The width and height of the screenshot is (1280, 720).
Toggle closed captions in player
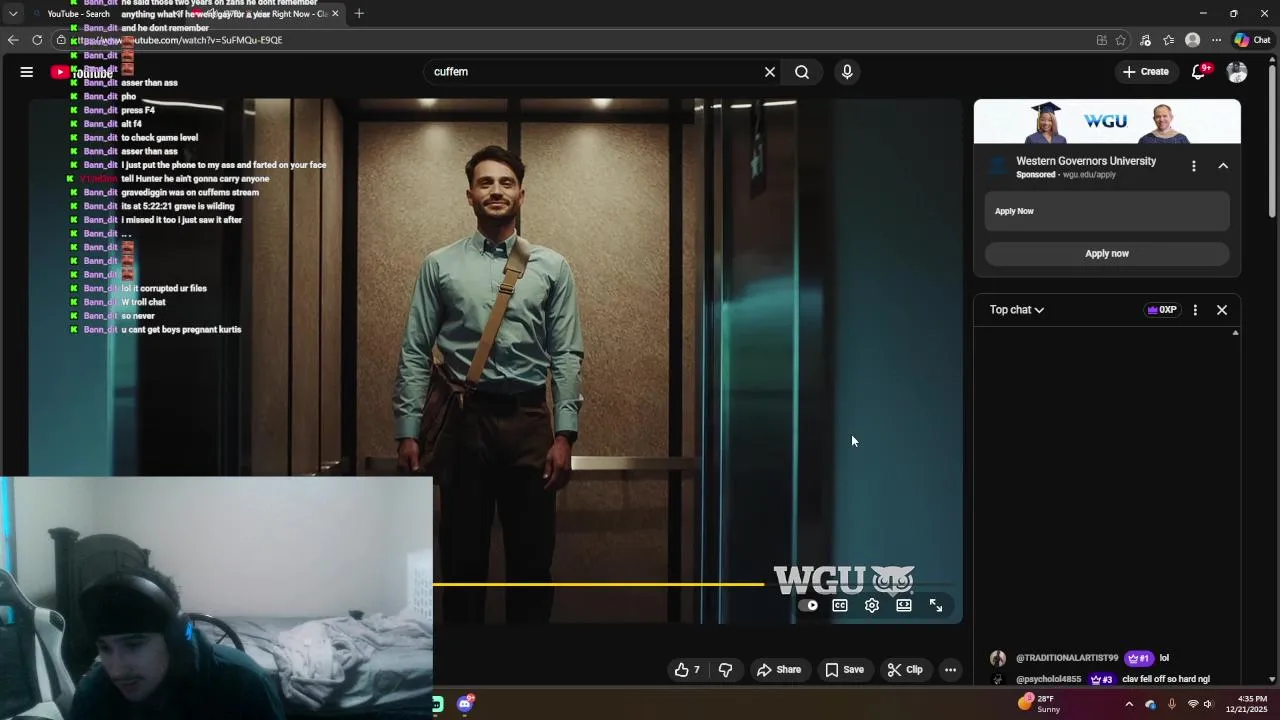(840, 605)
